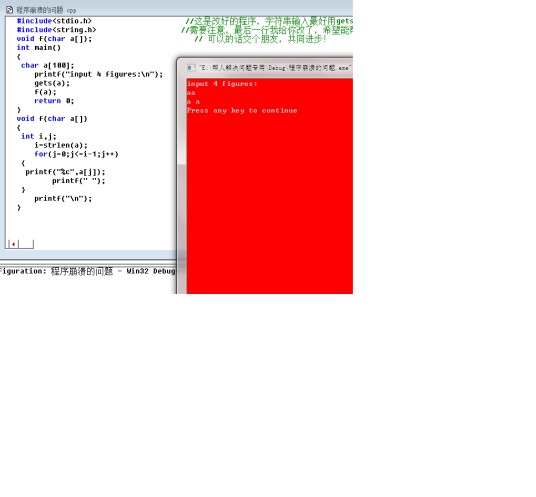Place cursor on the #include<stdio.h> line

tap(54, 21)
